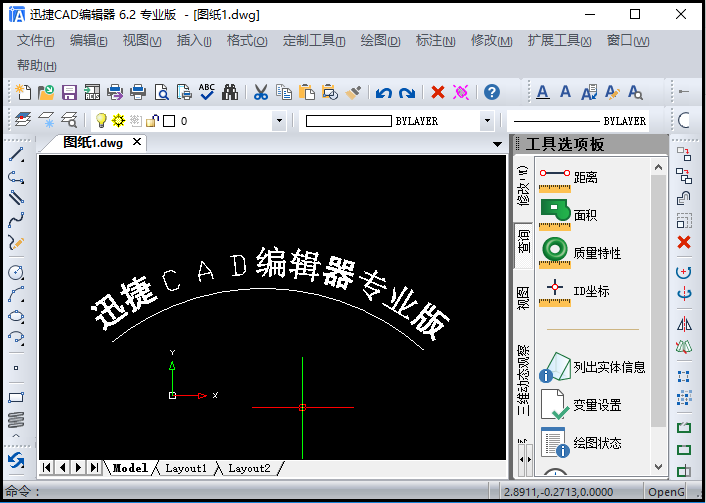Viewport: 706px width, 503px height.
Task: Open the 绘图 menu
Action: (380, 41)
